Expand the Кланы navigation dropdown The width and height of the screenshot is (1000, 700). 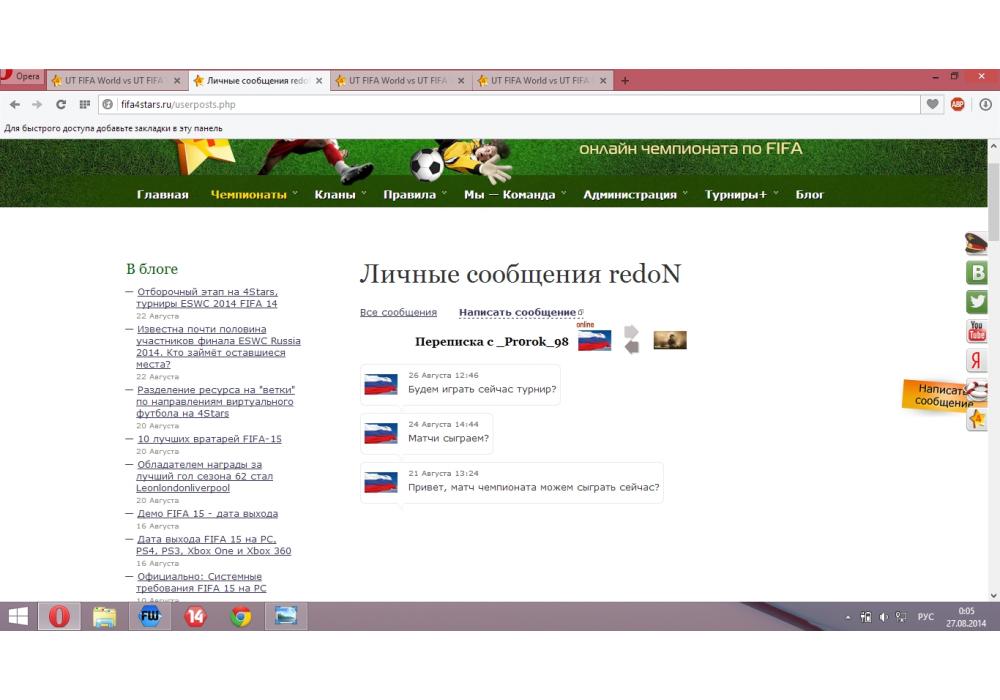pyautogui.click(x=340, y=195)
